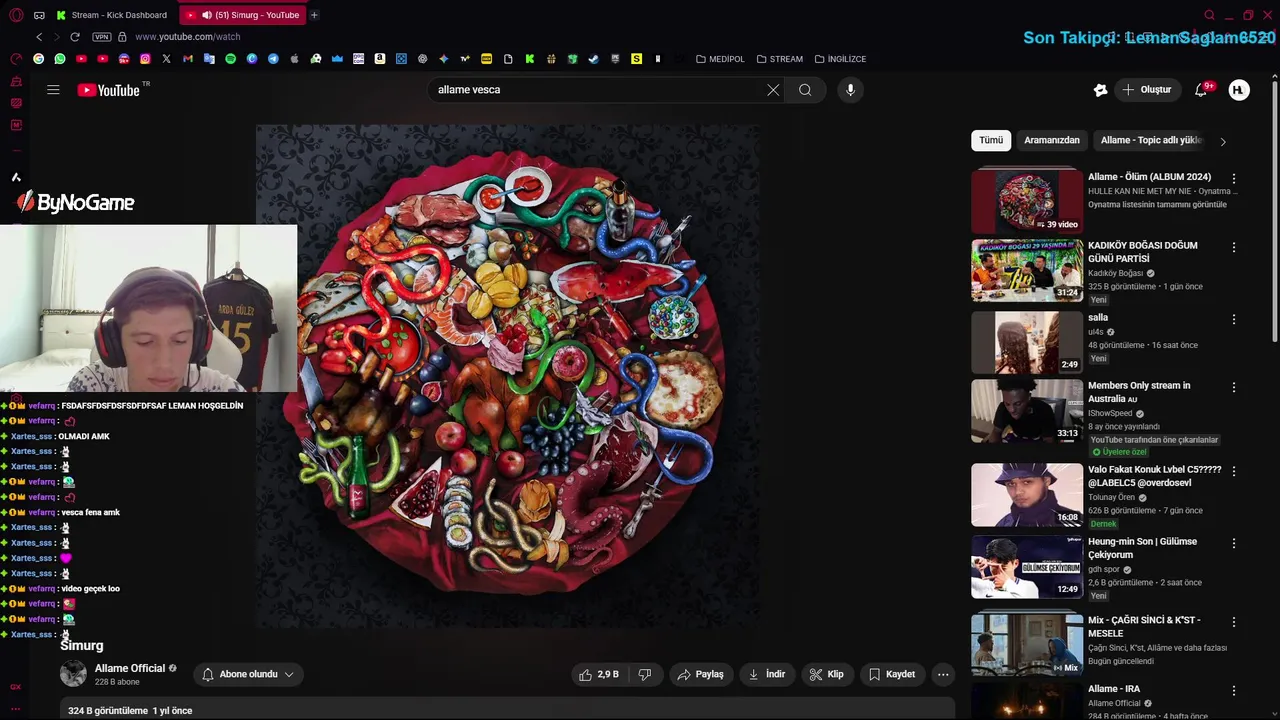The height and width of the screenshot is (720, 1280).
Task: Open the salla video thumbnail
Action: coord(1027,342)
